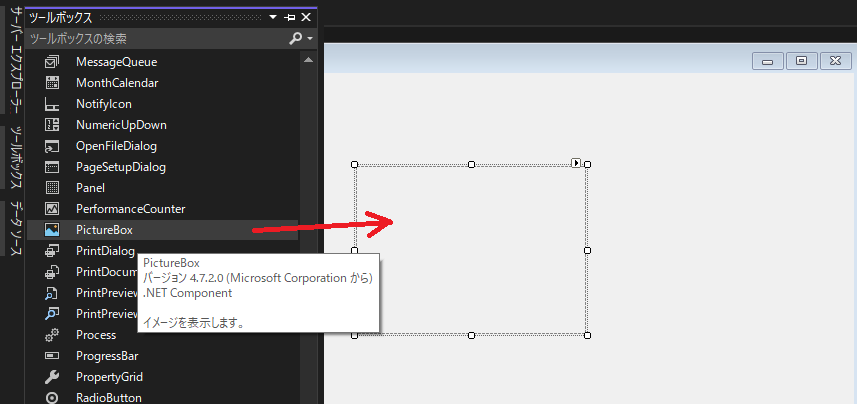857x404 pixels.
Task: Pick the OpenFileDialog component icon
Action: click(x=52, y=146)
